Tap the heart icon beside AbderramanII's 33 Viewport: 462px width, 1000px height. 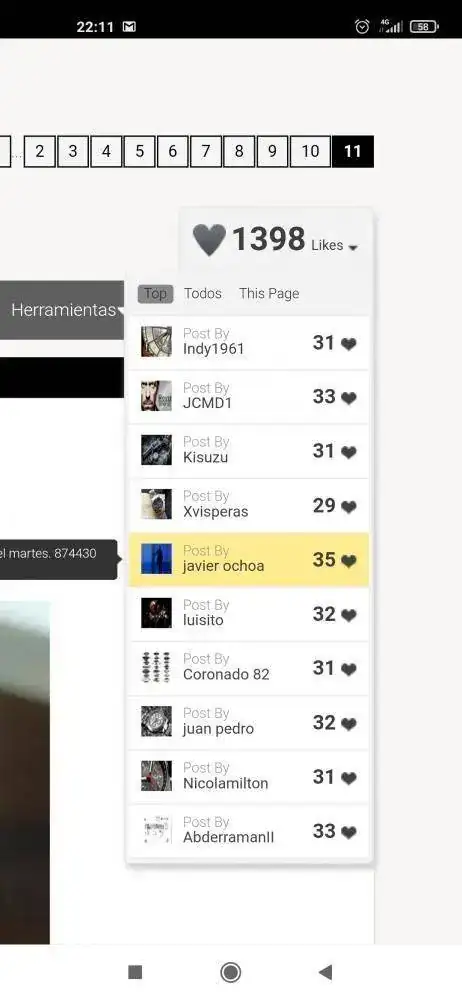pyautogui.click(x=348, y=832)
